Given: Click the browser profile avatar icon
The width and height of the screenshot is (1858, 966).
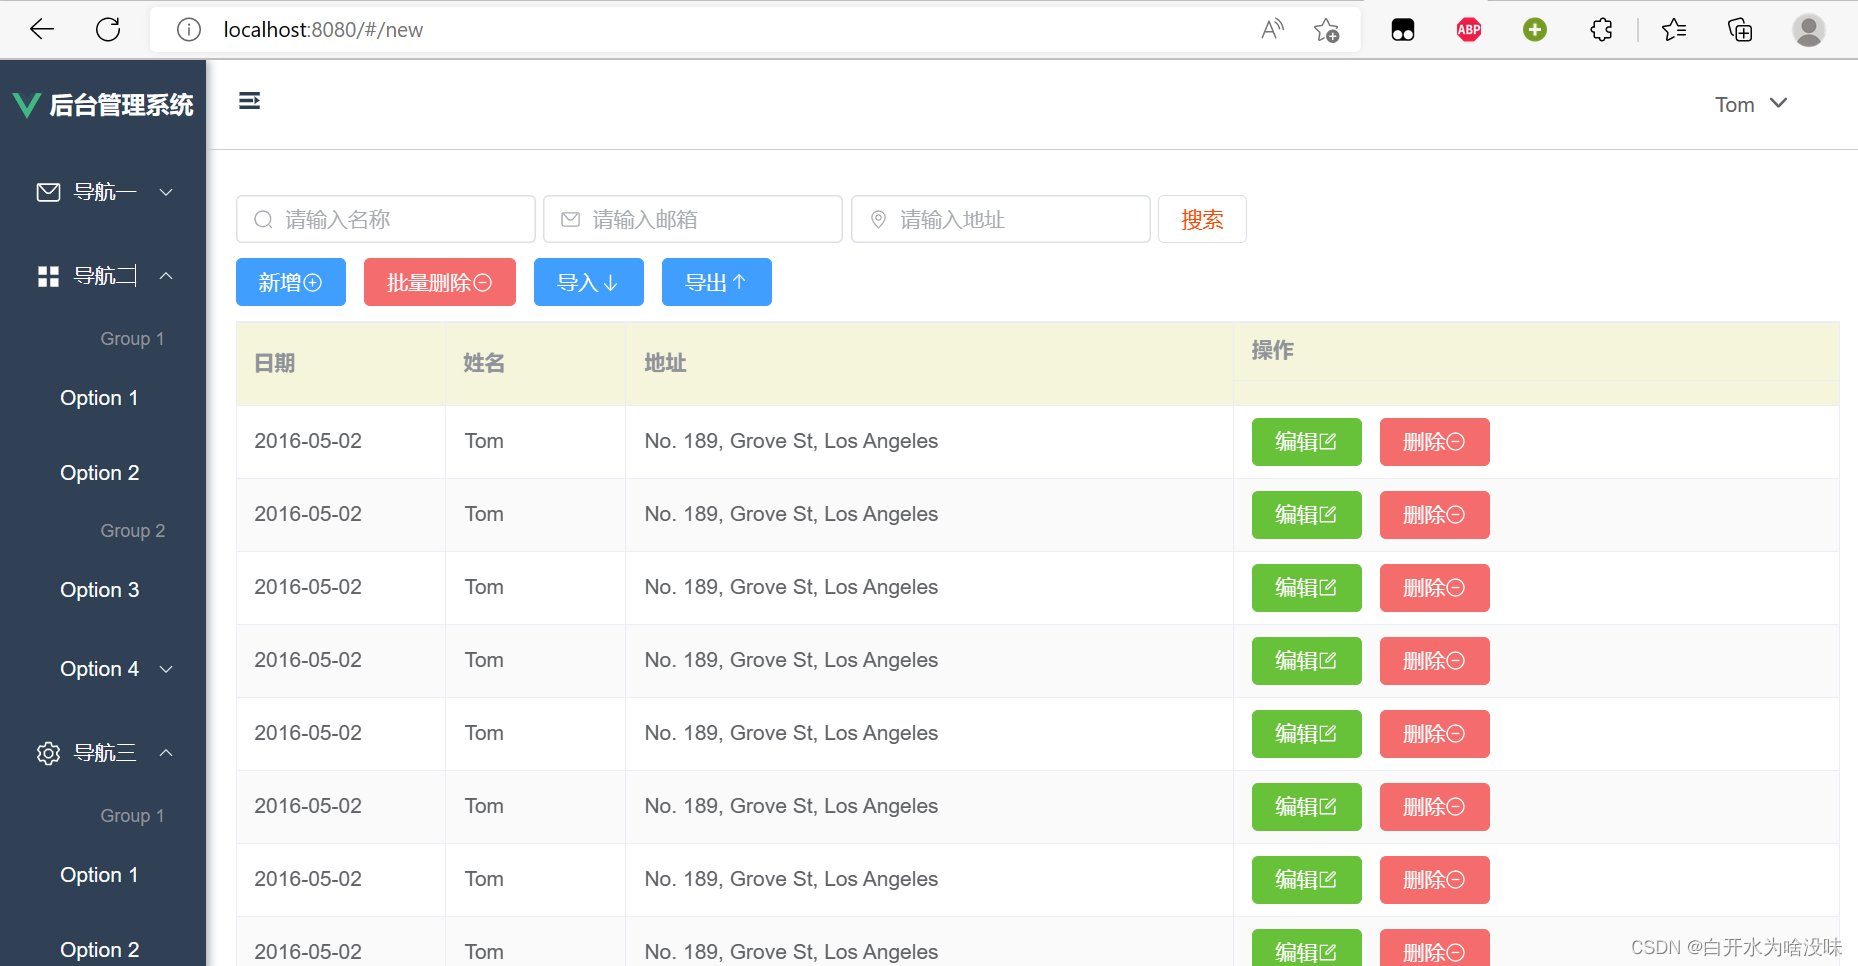Looking at the screenshot, I should click(x=1808, y=29).
